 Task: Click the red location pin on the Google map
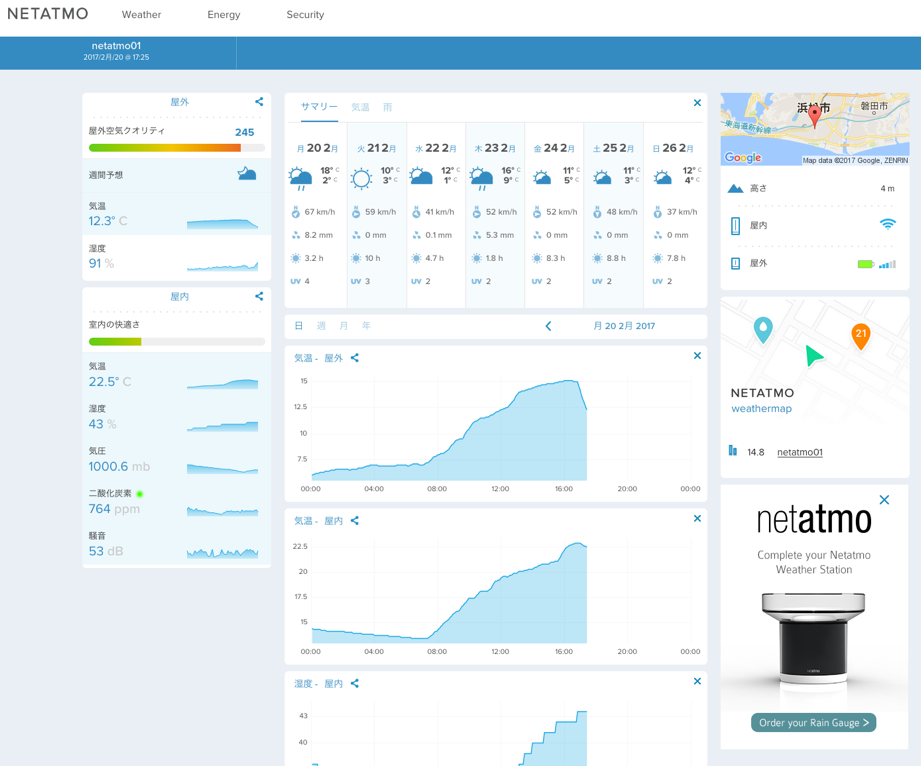tap(815, 116)
